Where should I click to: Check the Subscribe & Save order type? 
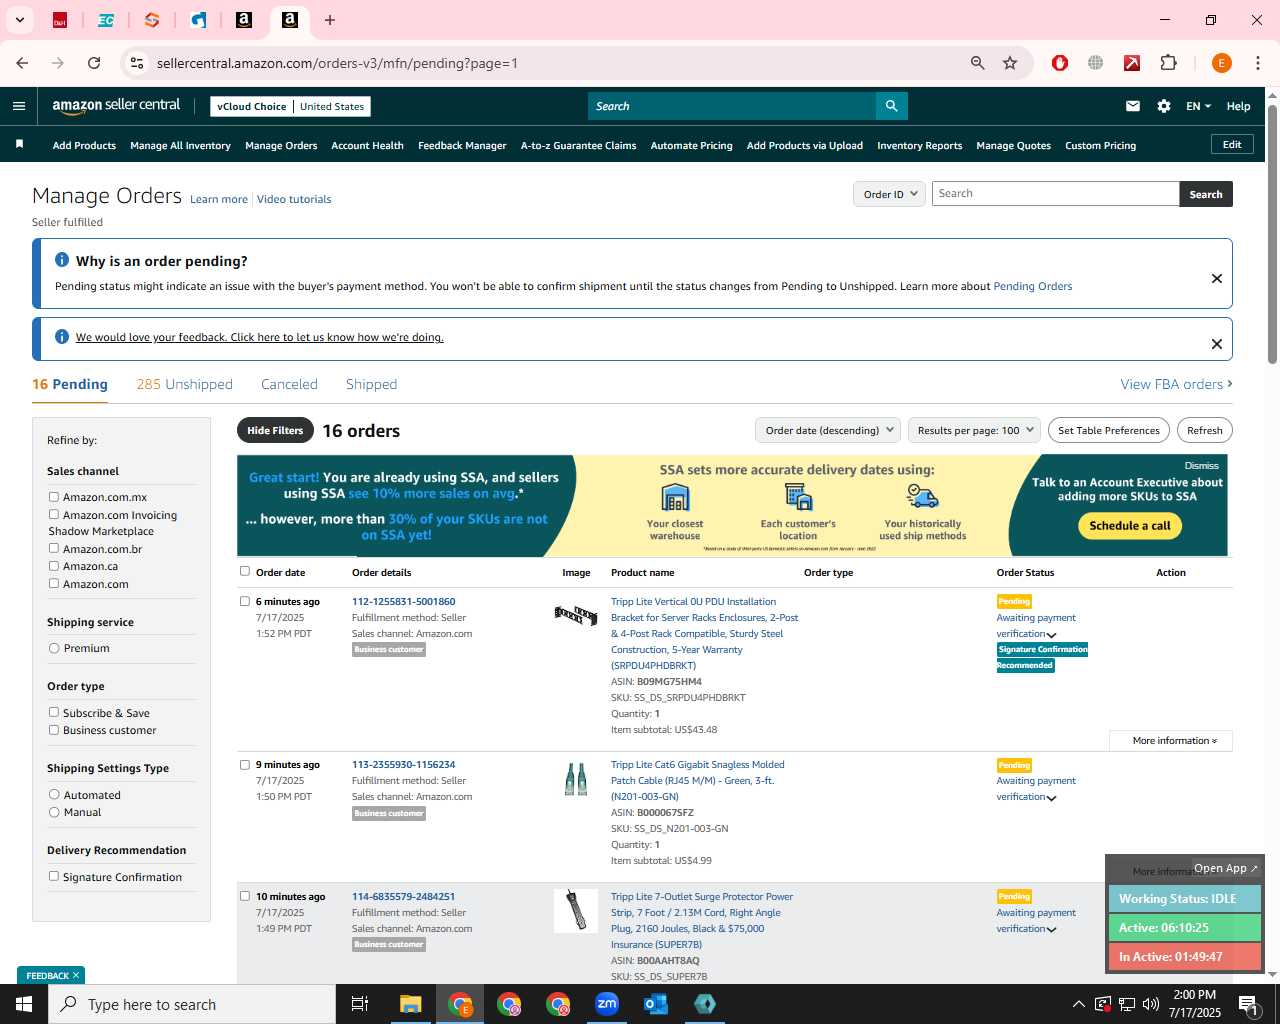point(54,712)
